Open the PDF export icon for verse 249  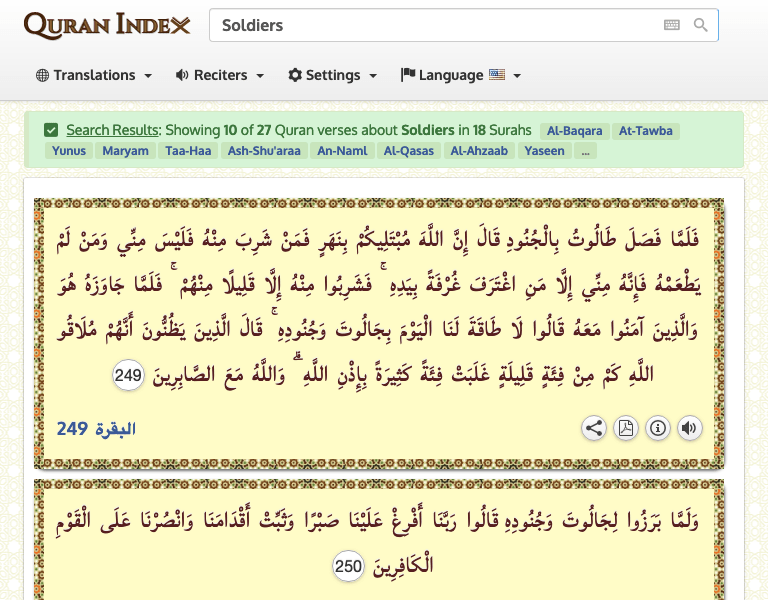coord(625,429)
